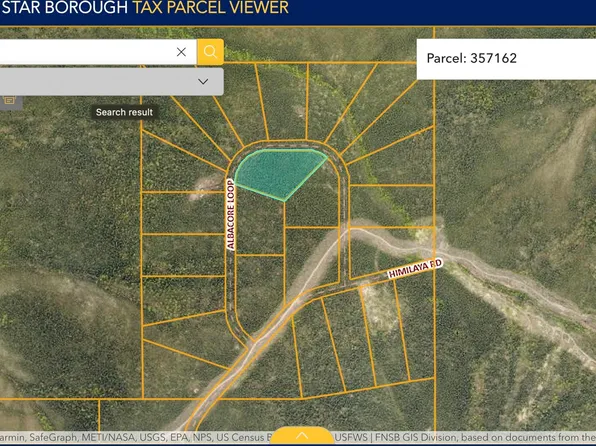Click the HIMILAYA RD road label
This screenshot has height=446, width=596.
coord(415,268)
